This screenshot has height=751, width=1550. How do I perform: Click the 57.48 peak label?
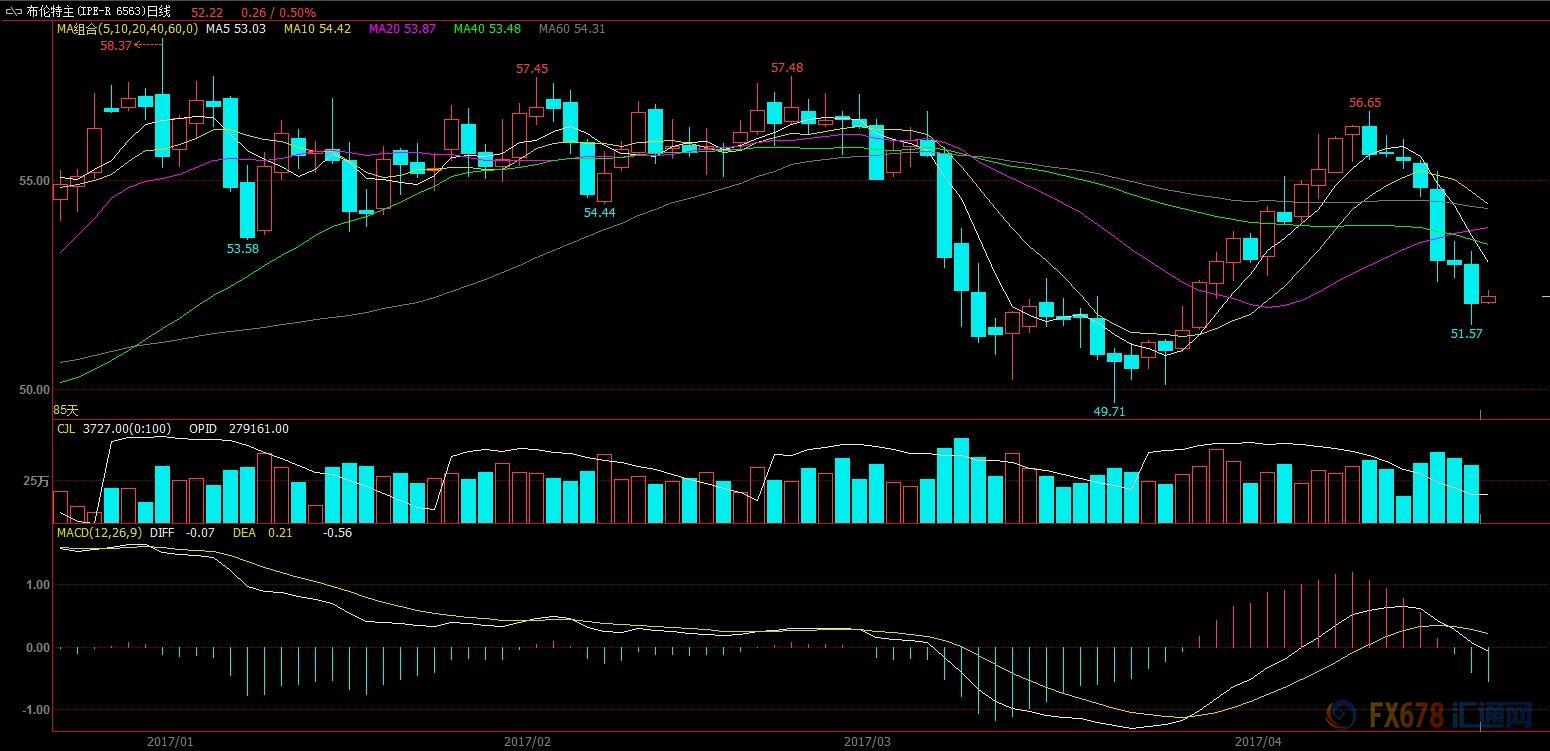(787, 68)
